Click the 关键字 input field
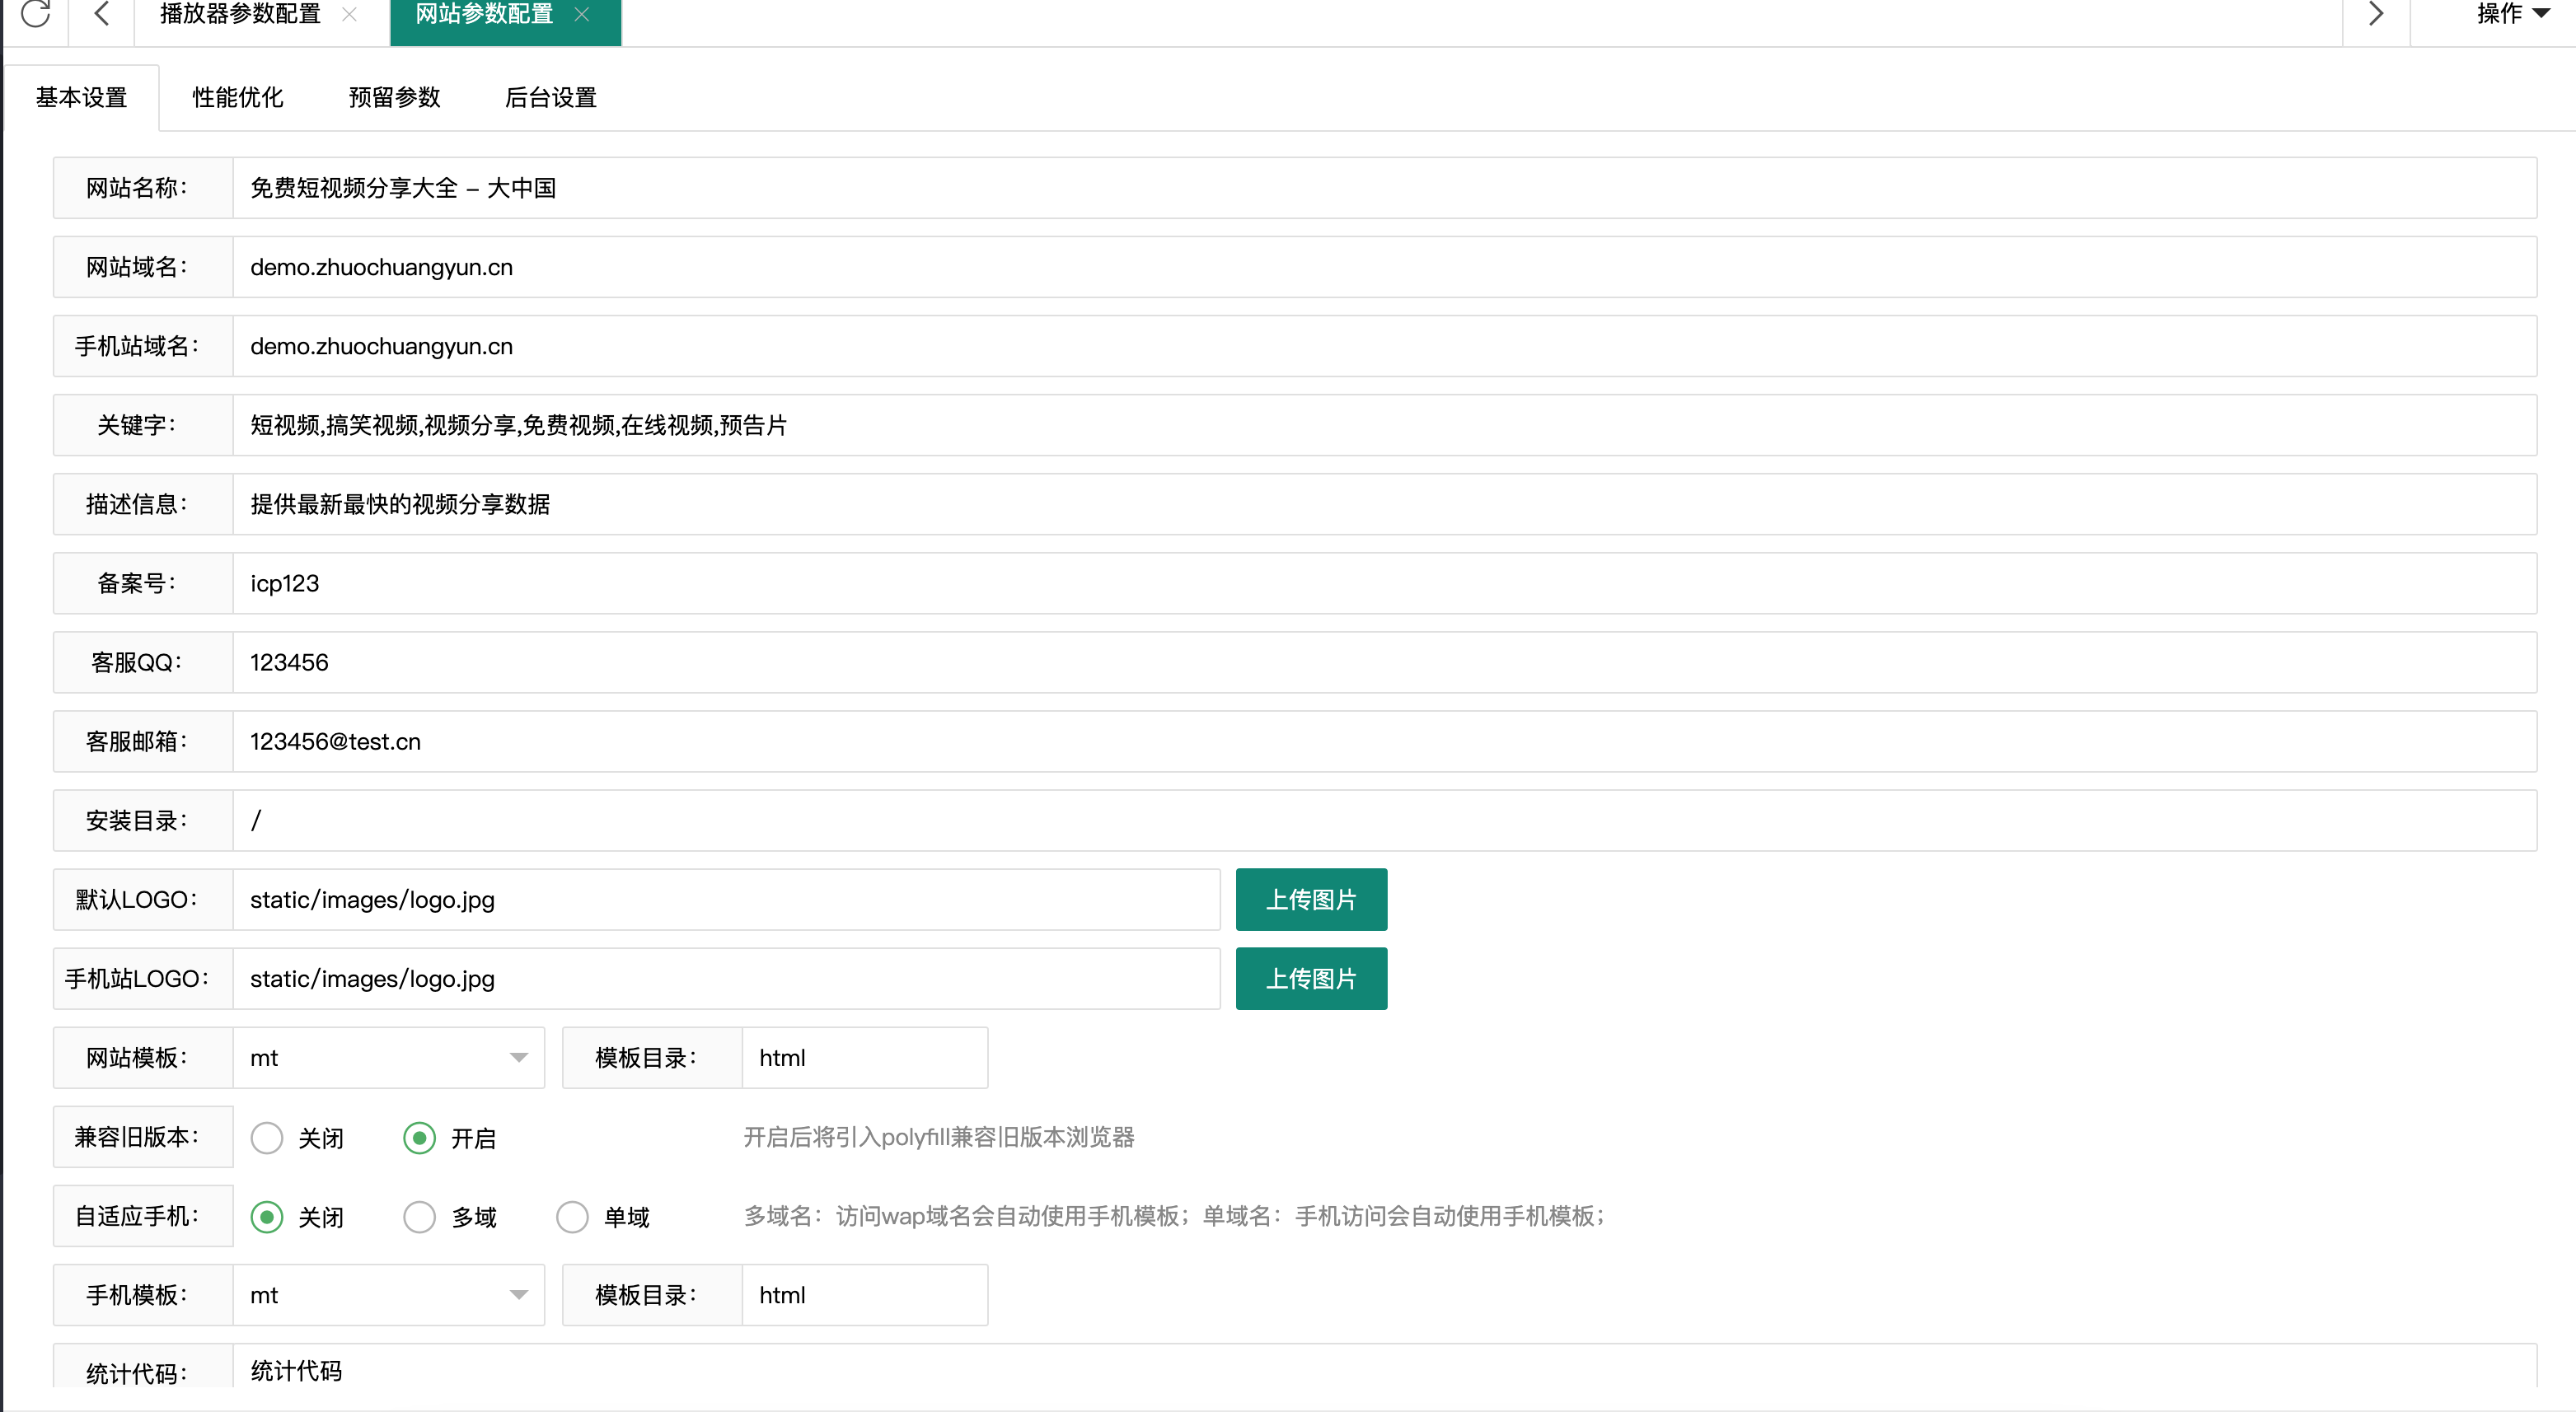This screenshot has width=2576, height=1412. [1385, 425]
